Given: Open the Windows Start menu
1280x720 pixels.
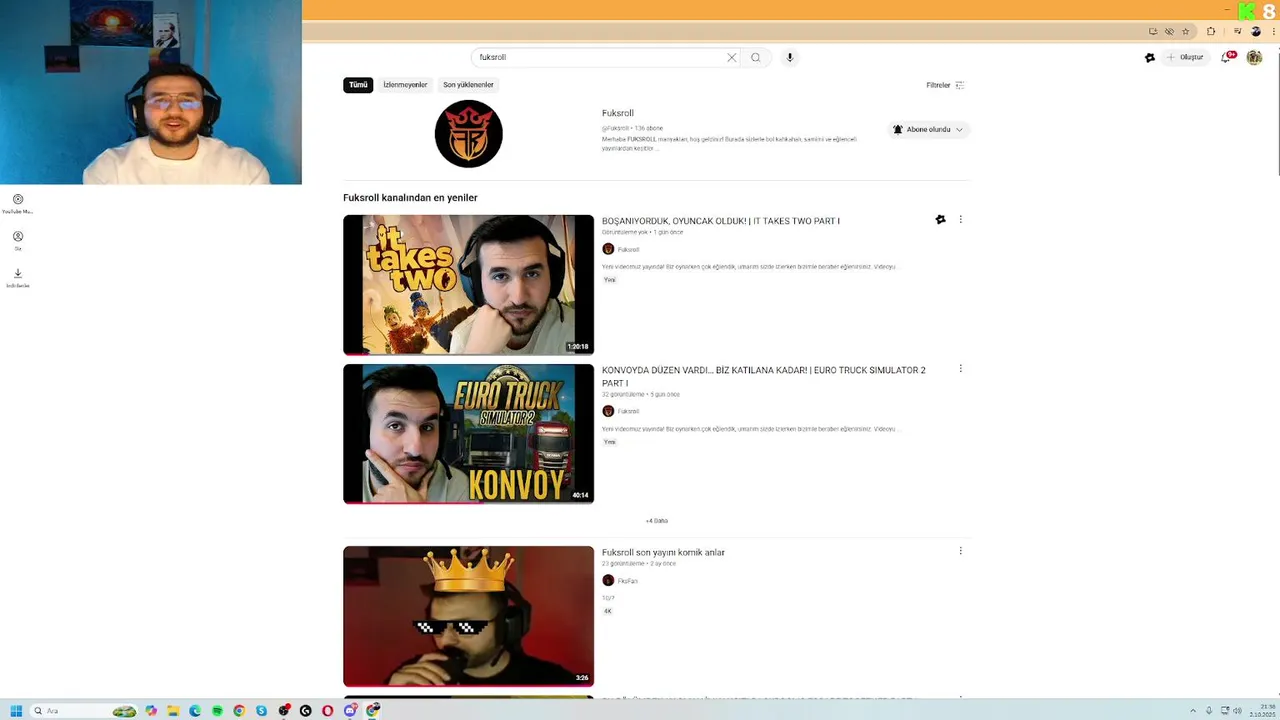Looking at the screenshot, I should pyautogui.click(x=16, y=711).
